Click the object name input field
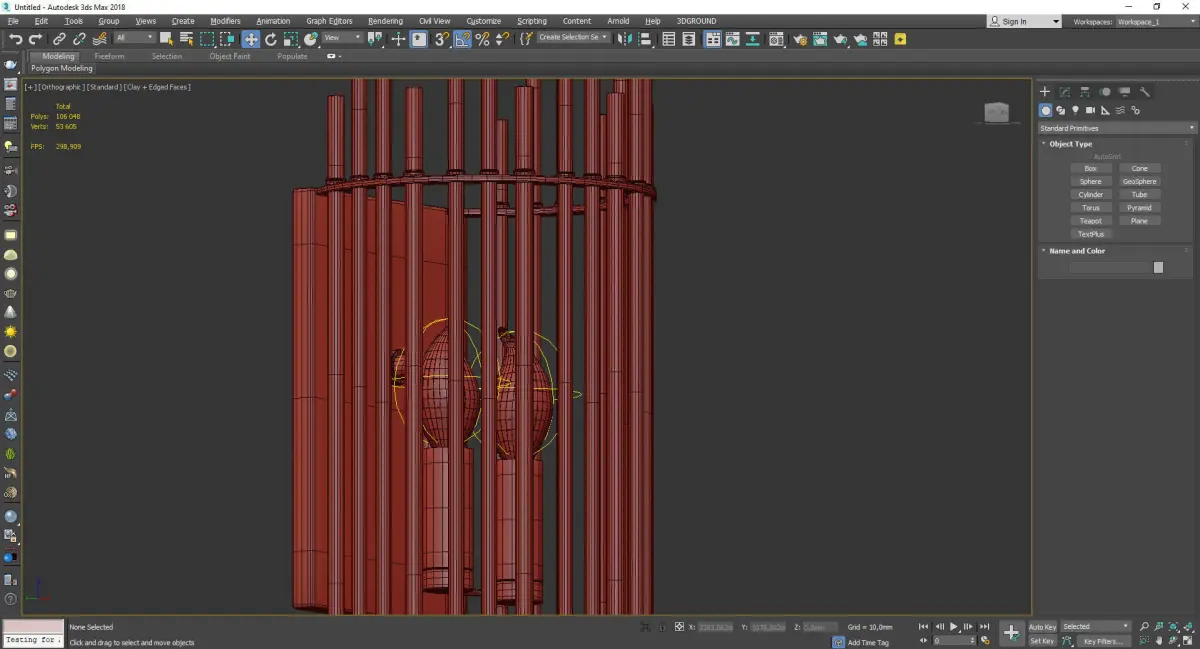Viewport: 1200px width, 649px height. (x=1110, y=267)
